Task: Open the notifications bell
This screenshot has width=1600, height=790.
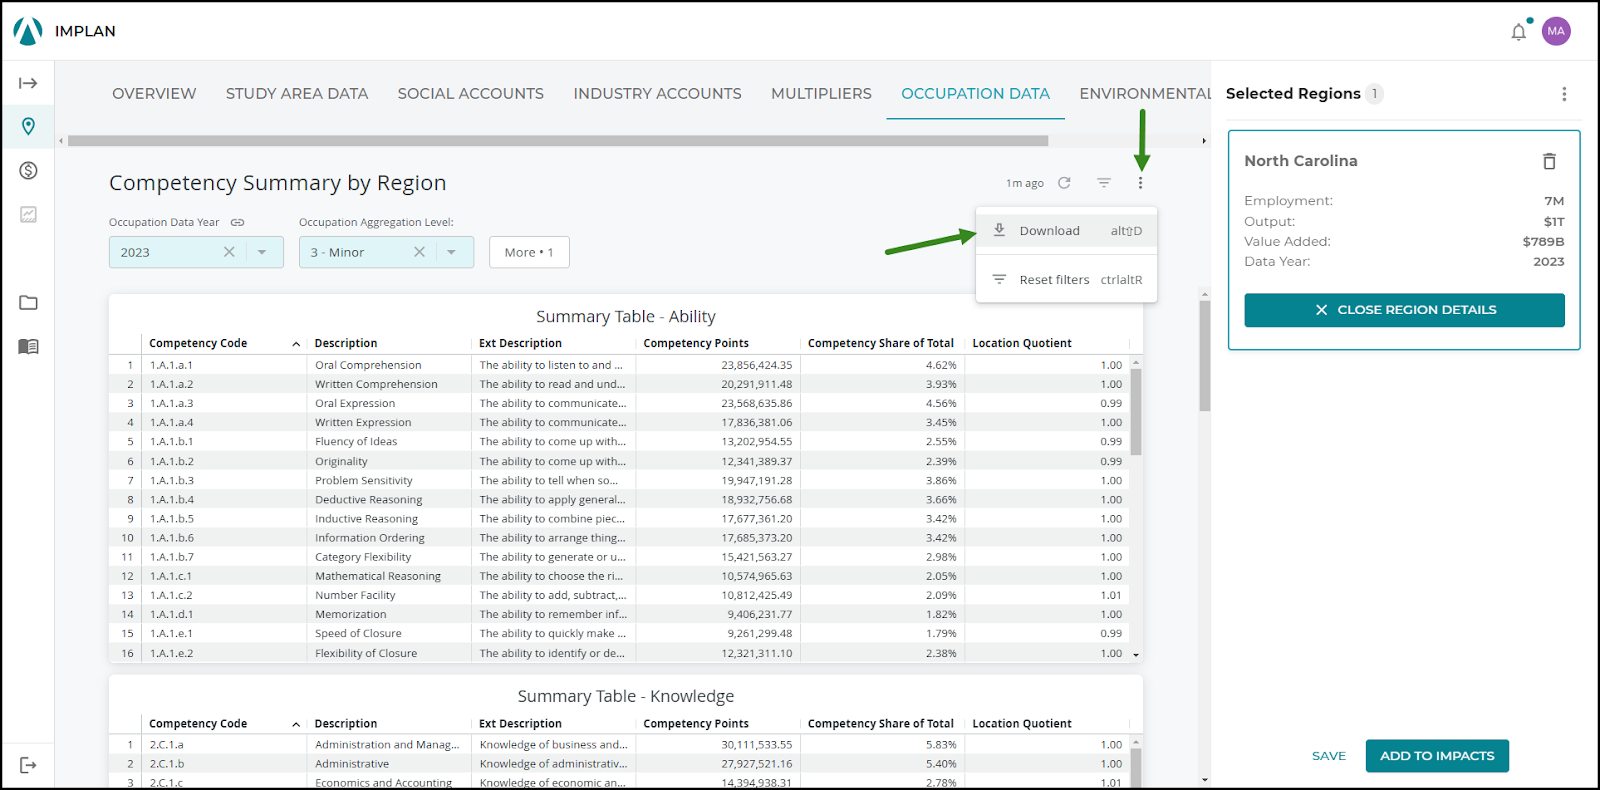Action: 1518,32
